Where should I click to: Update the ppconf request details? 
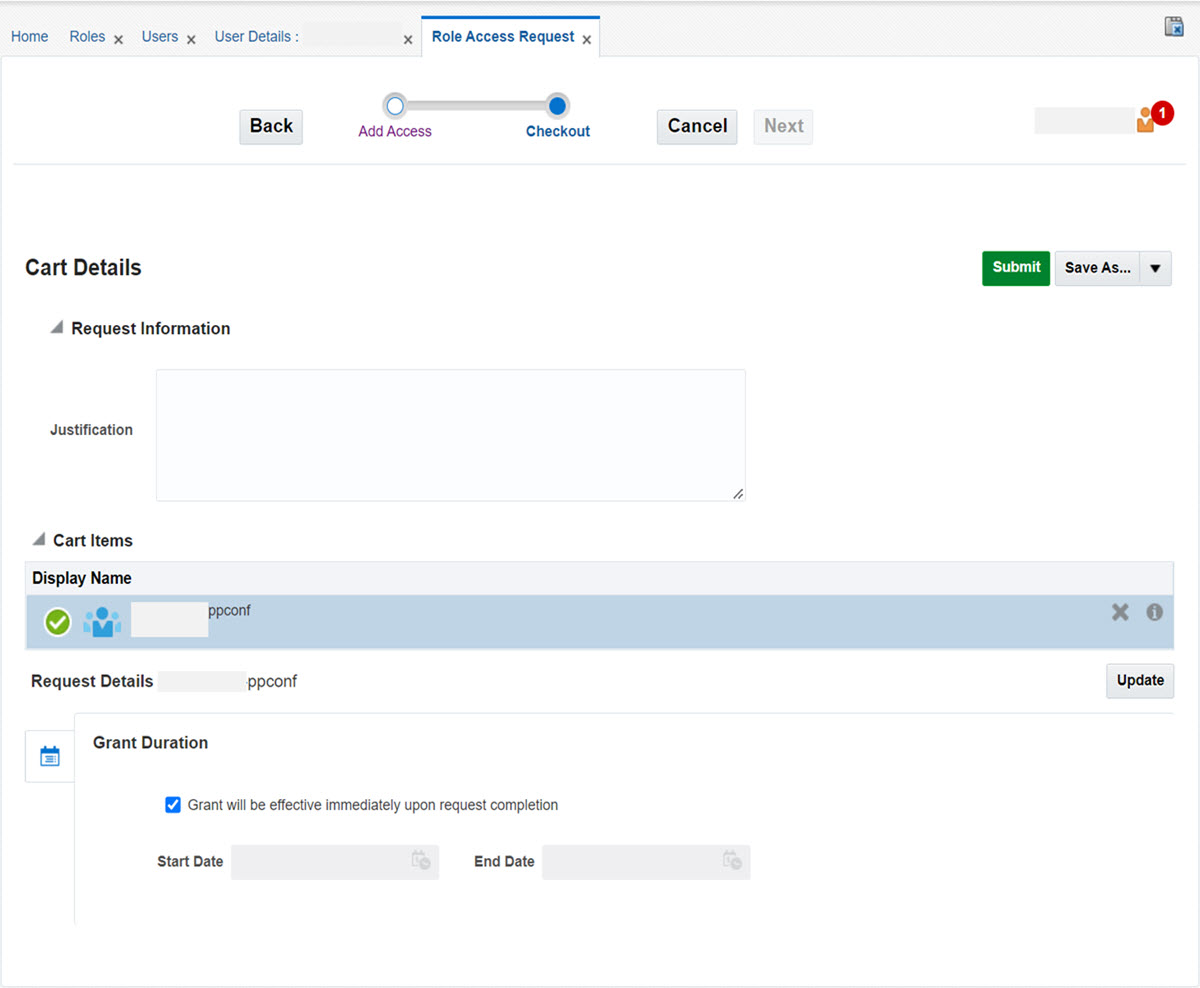[x=1140, y=680]
